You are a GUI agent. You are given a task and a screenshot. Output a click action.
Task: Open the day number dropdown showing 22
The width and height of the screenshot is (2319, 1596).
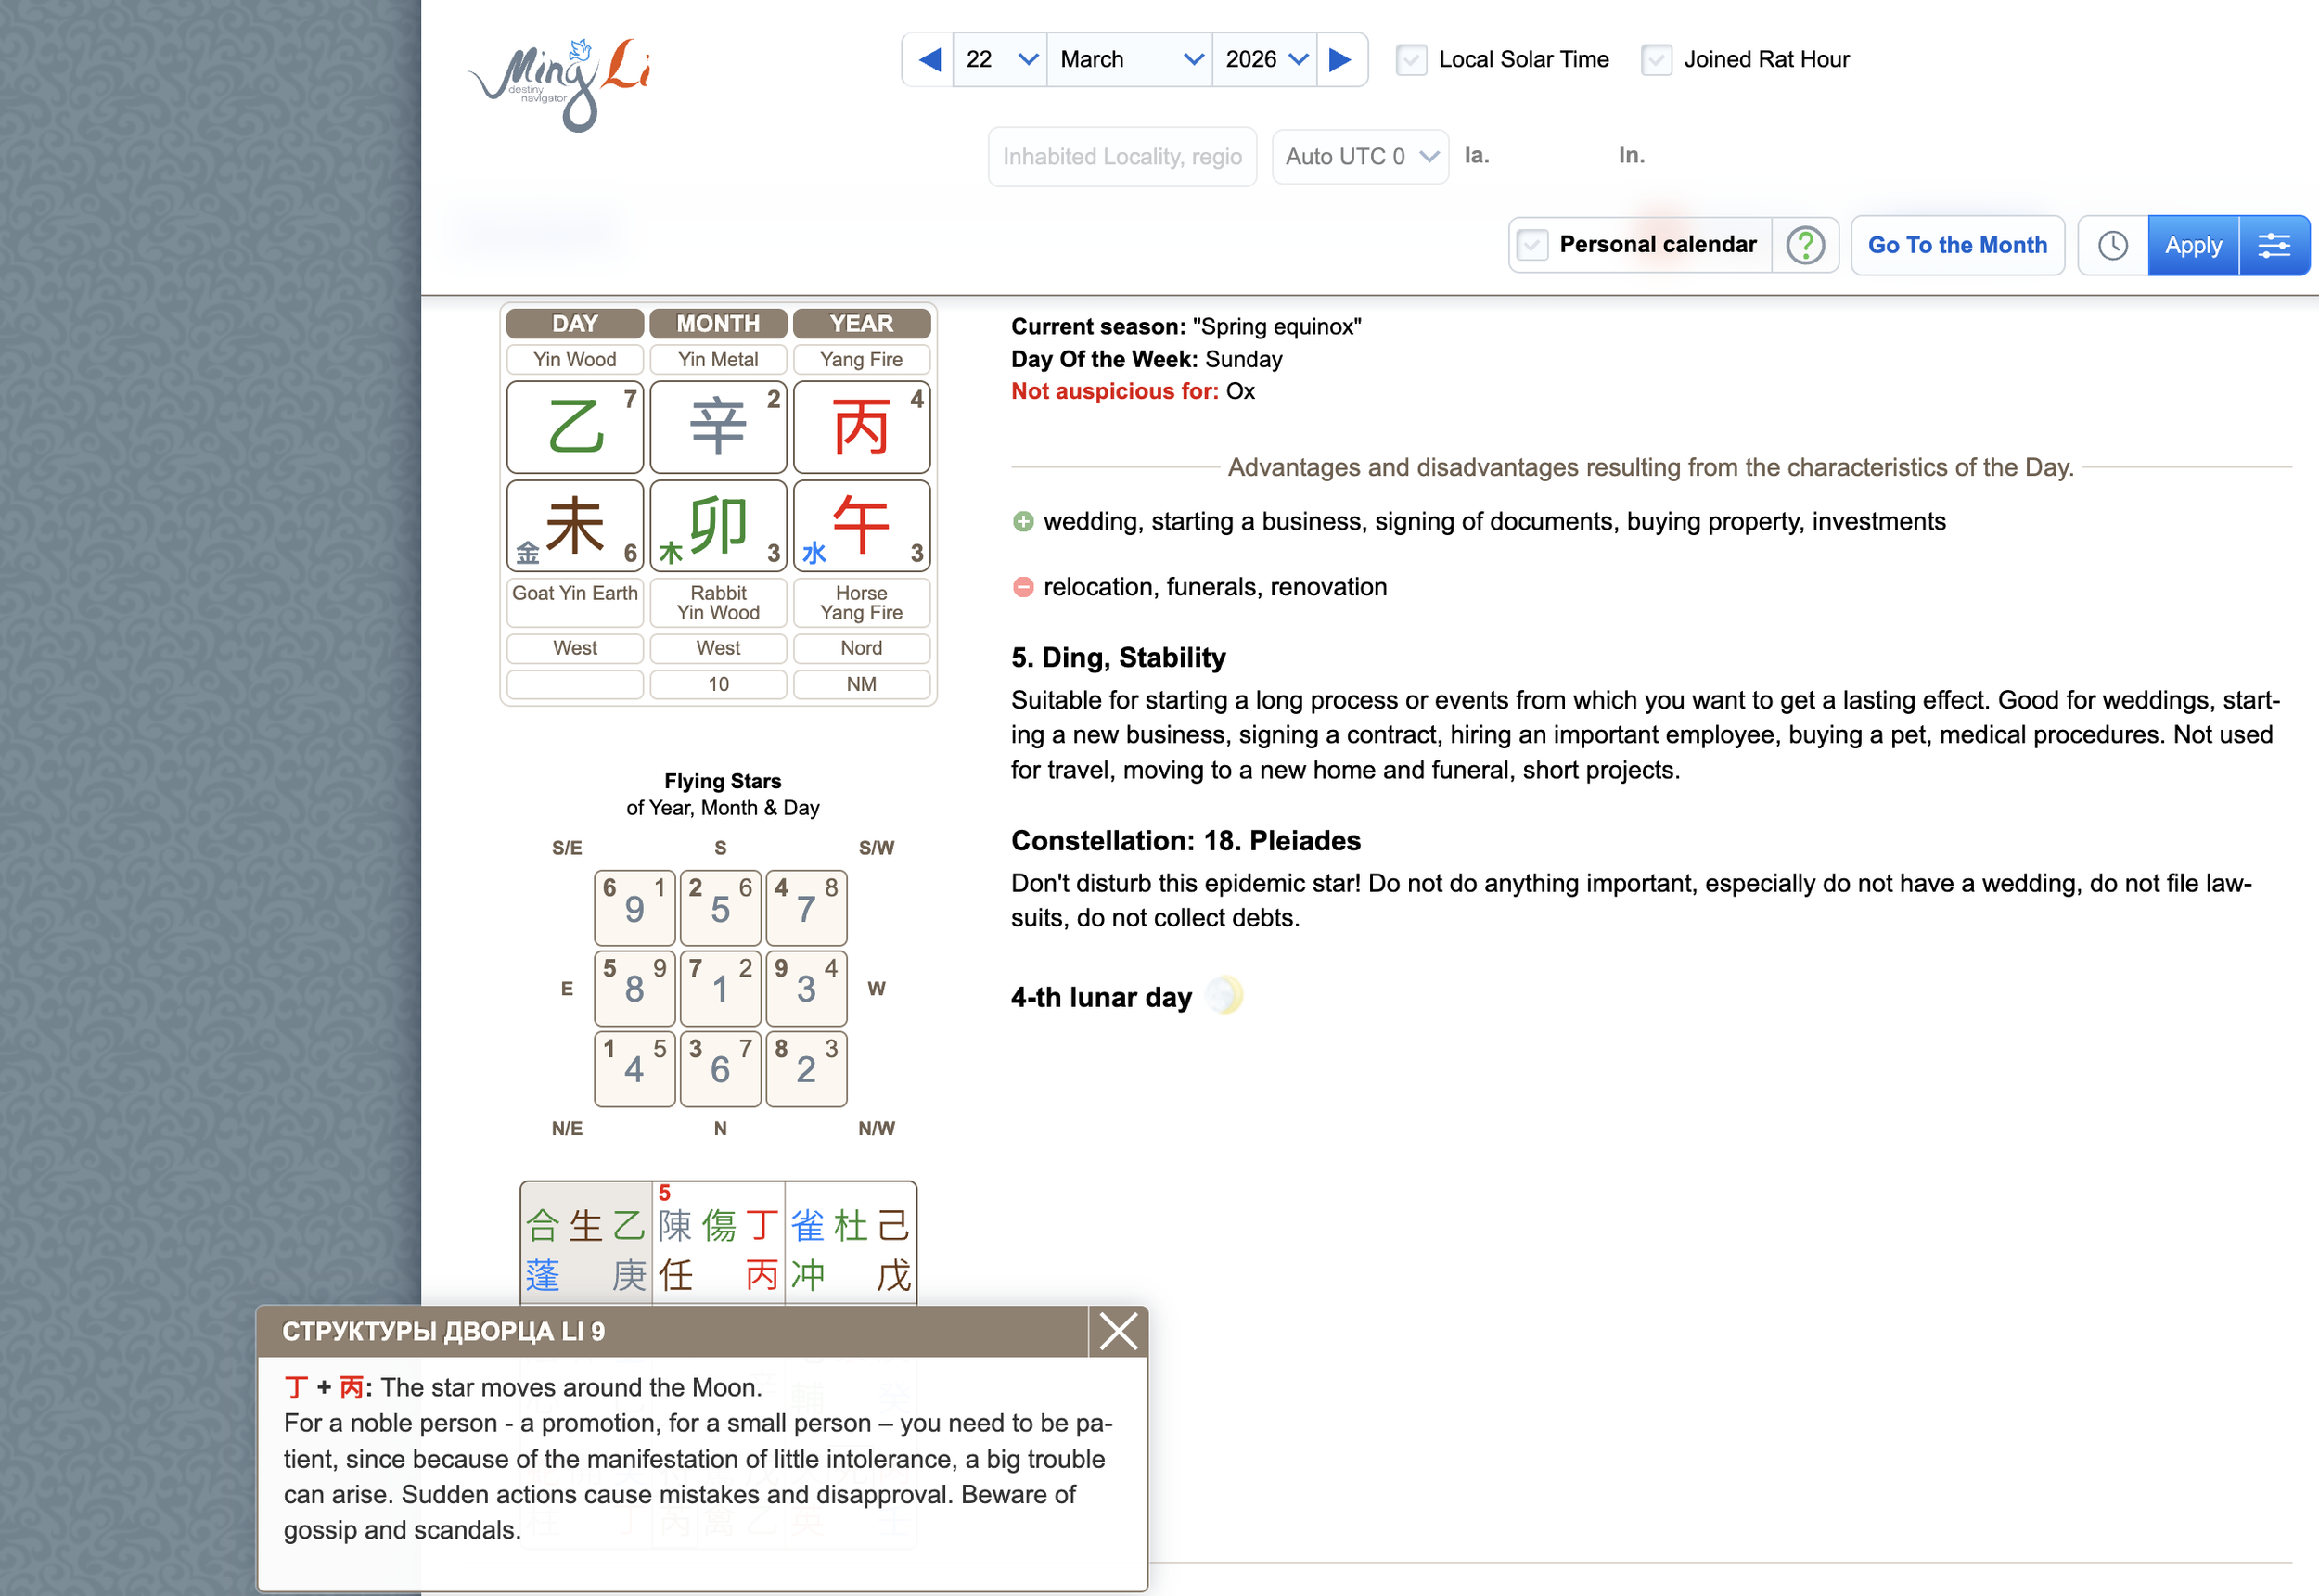[x=1000, y=60]
